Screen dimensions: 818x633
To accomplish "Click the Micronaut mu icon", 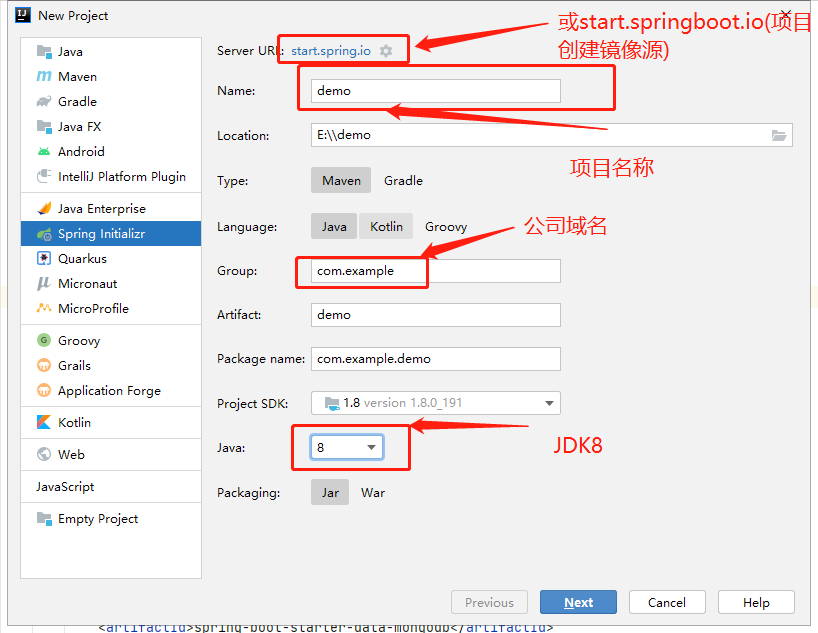I will click(44, 283).
